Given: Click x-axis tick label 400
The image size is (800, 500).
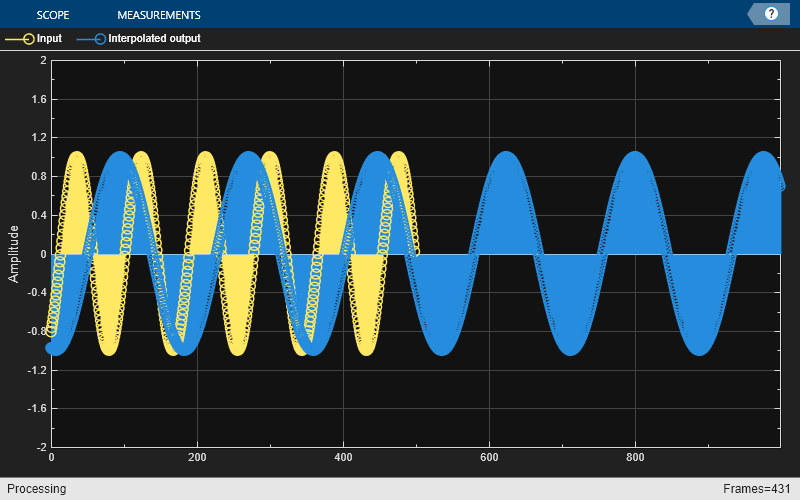Looking at the screenshot, I should coord(343,458).
